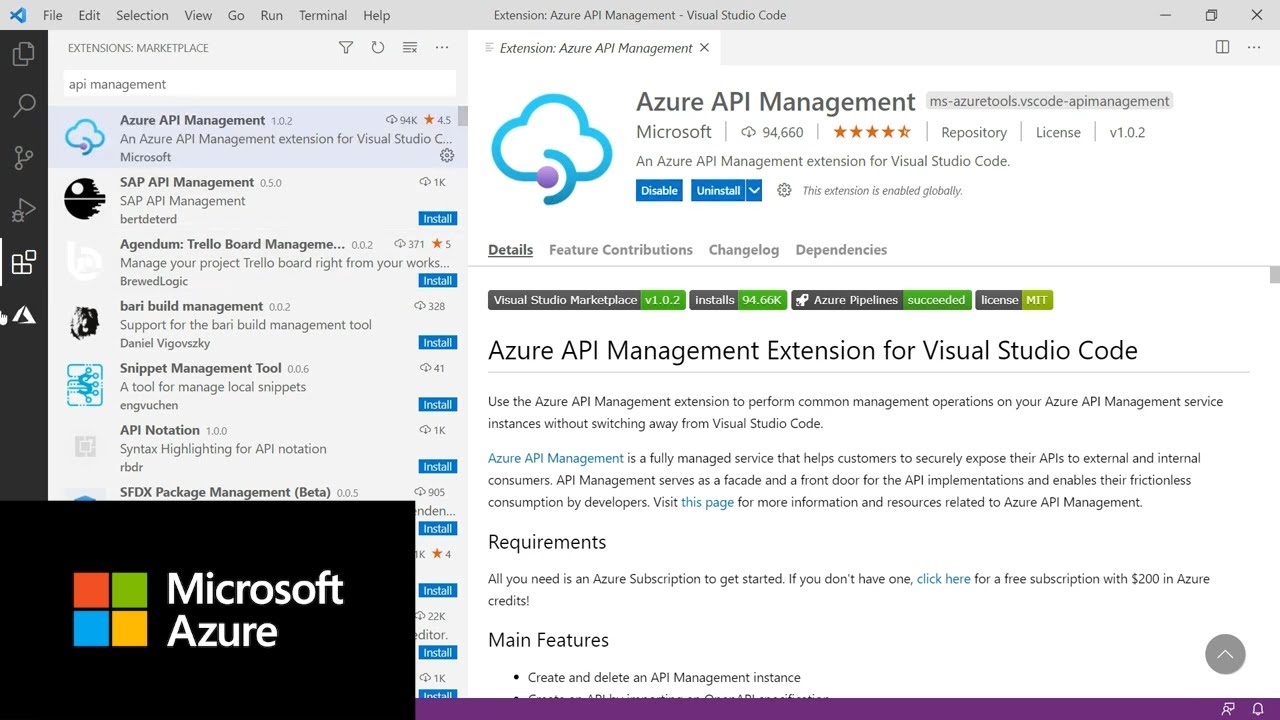Click the feedback icon in status bar
This screenshot has width=1280, height=720.
(1228, 709)
